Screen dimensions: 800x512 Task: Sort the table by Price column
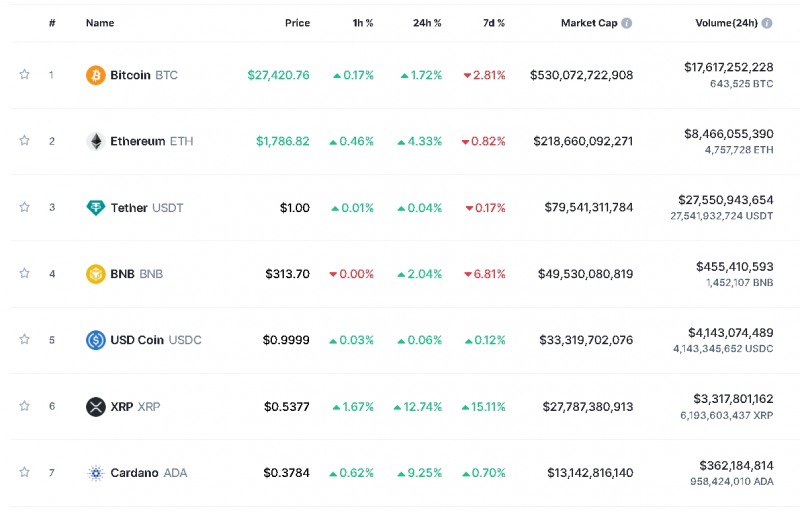coord(297,23)
